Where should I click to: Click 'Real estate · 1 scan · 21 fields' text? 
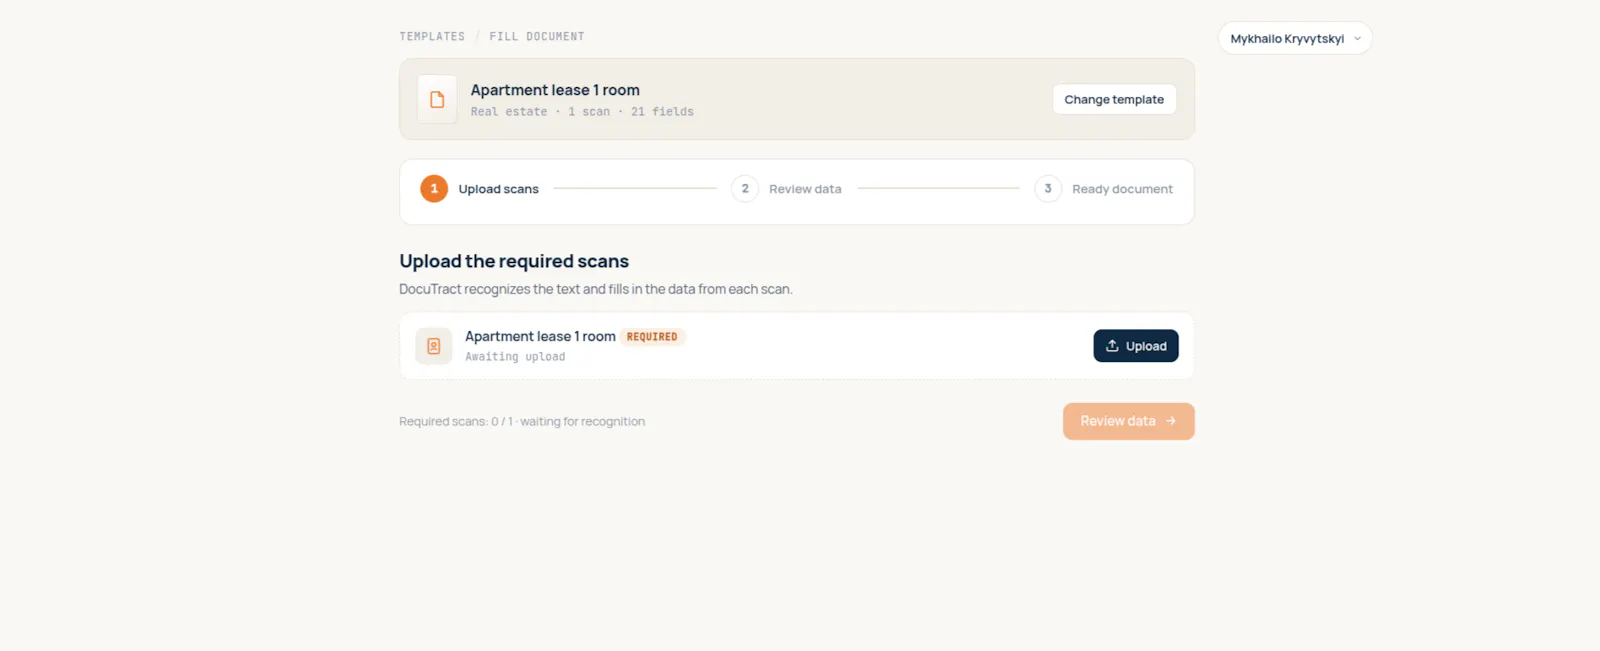tap(582, 112)
